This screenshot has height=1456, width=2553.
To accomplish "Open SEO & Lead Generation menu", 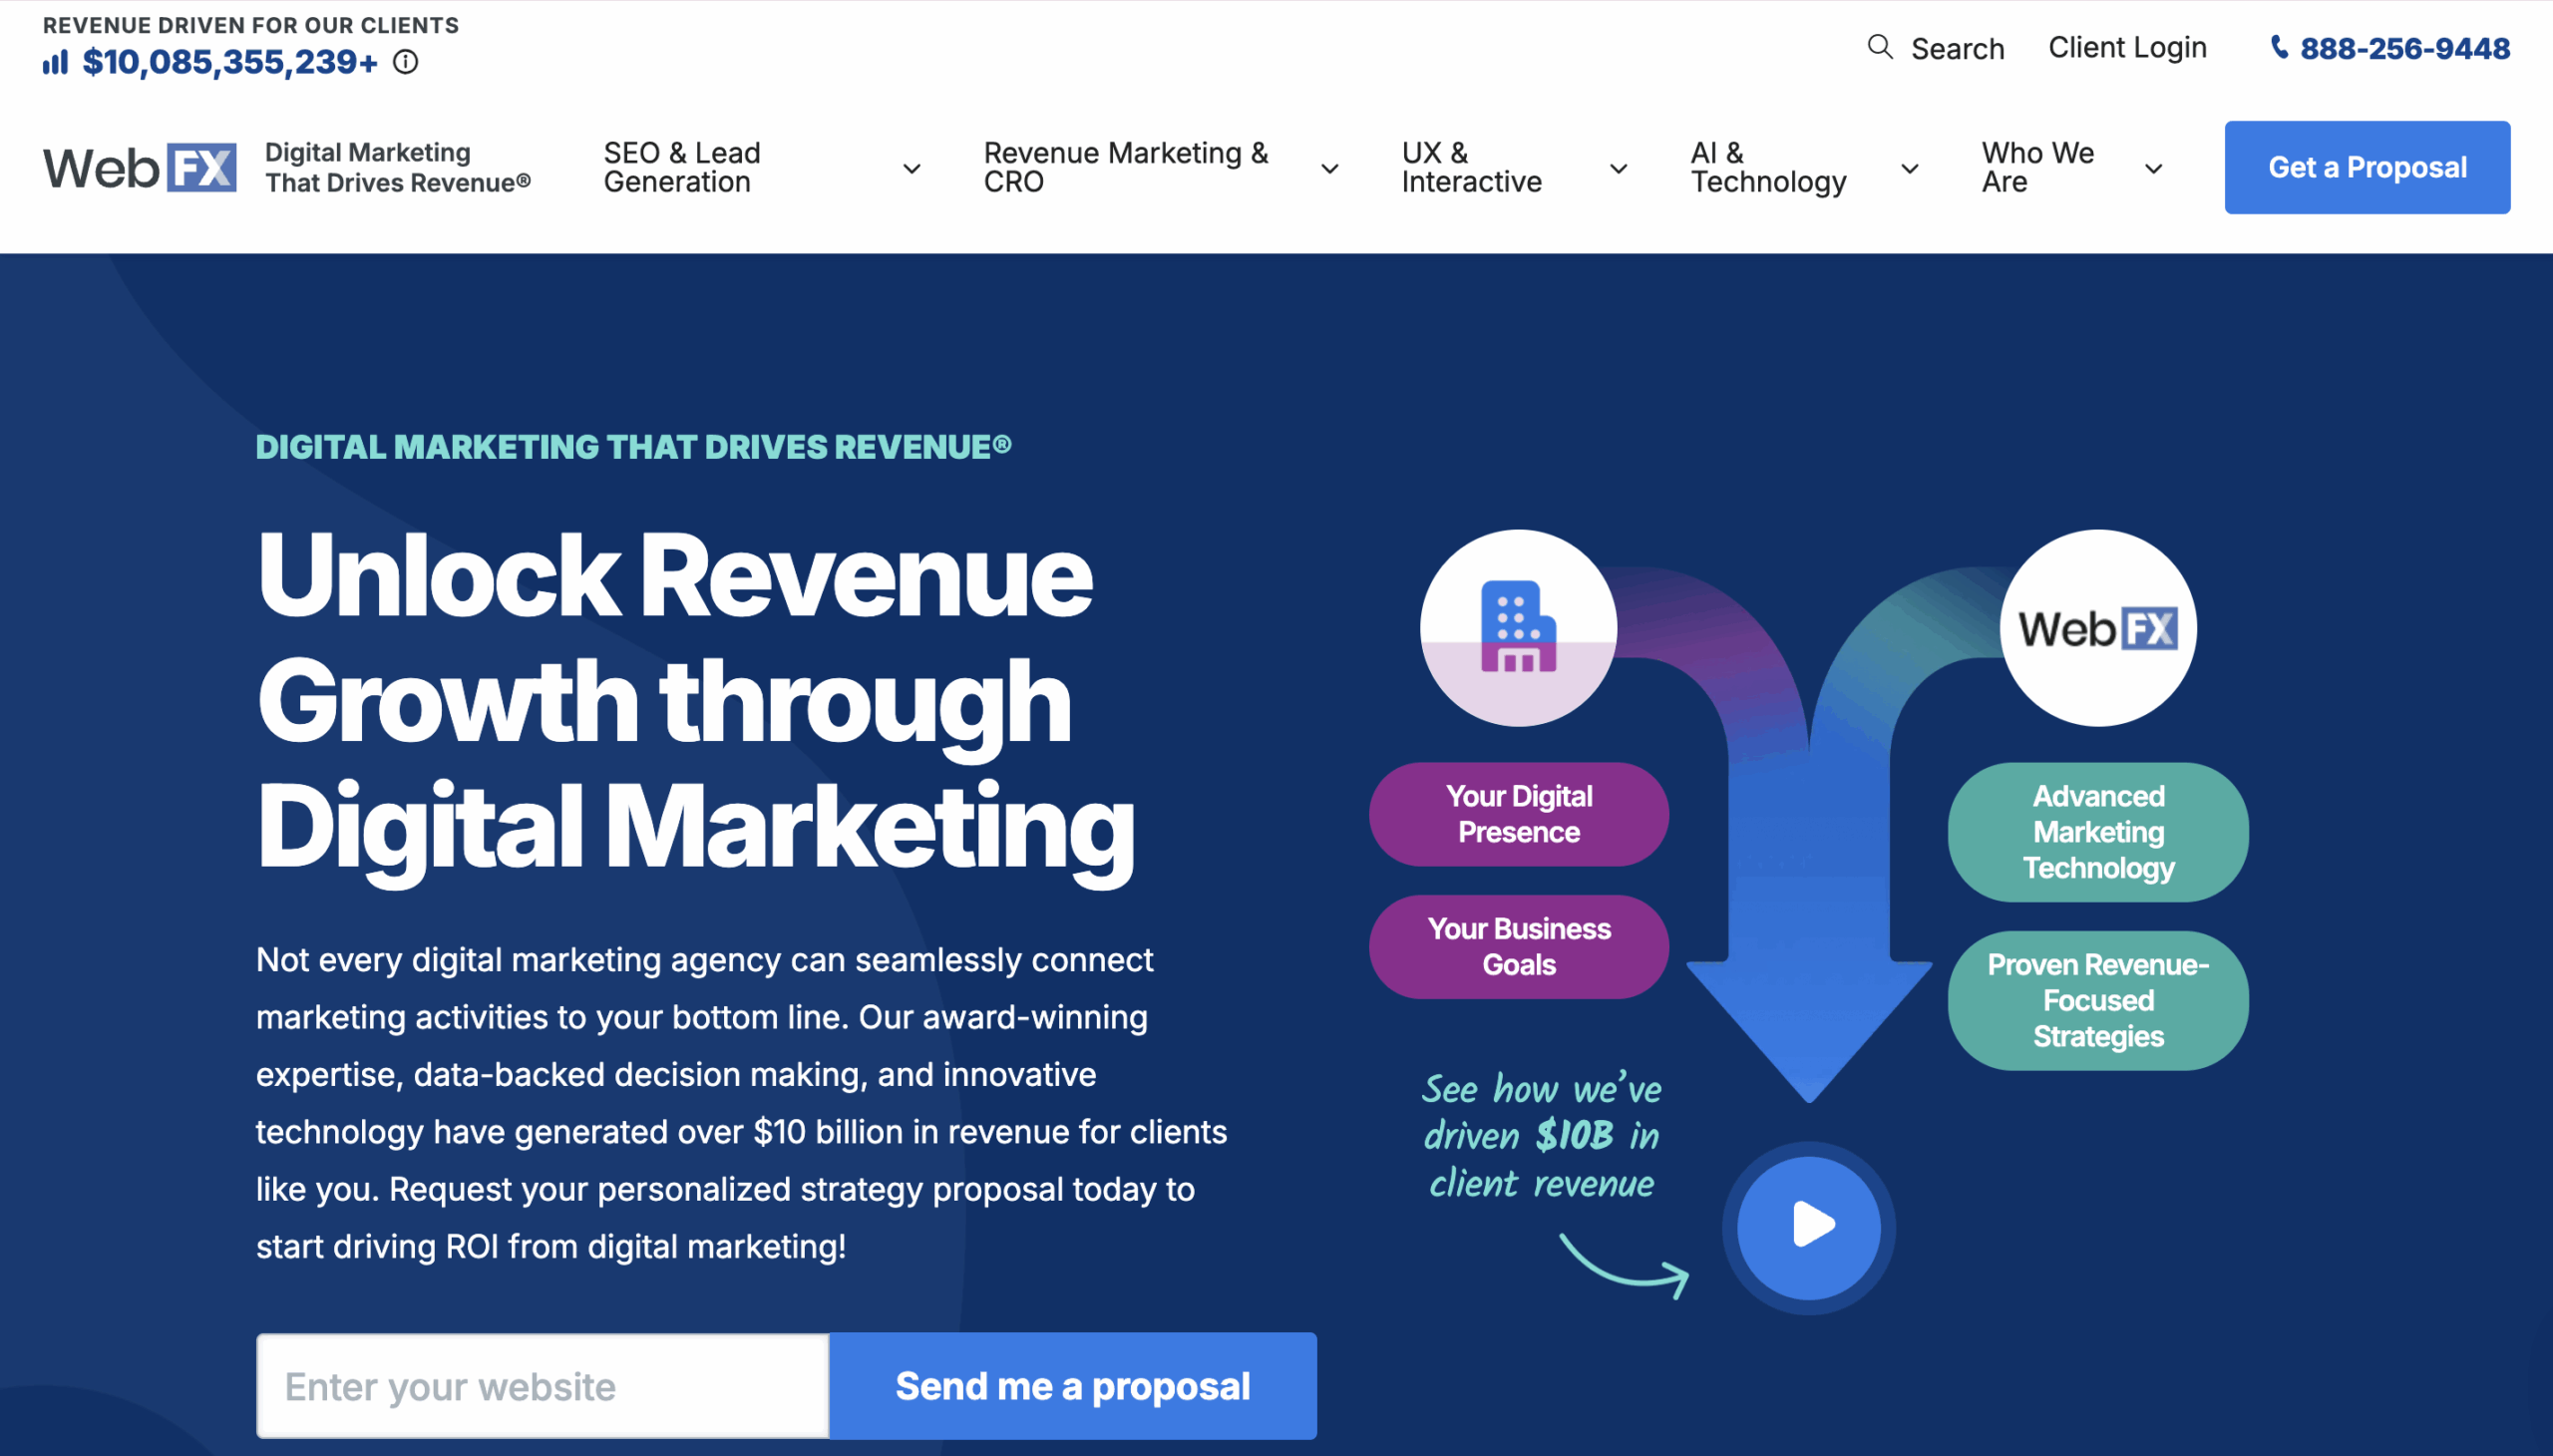I will [x=682, y=167].
